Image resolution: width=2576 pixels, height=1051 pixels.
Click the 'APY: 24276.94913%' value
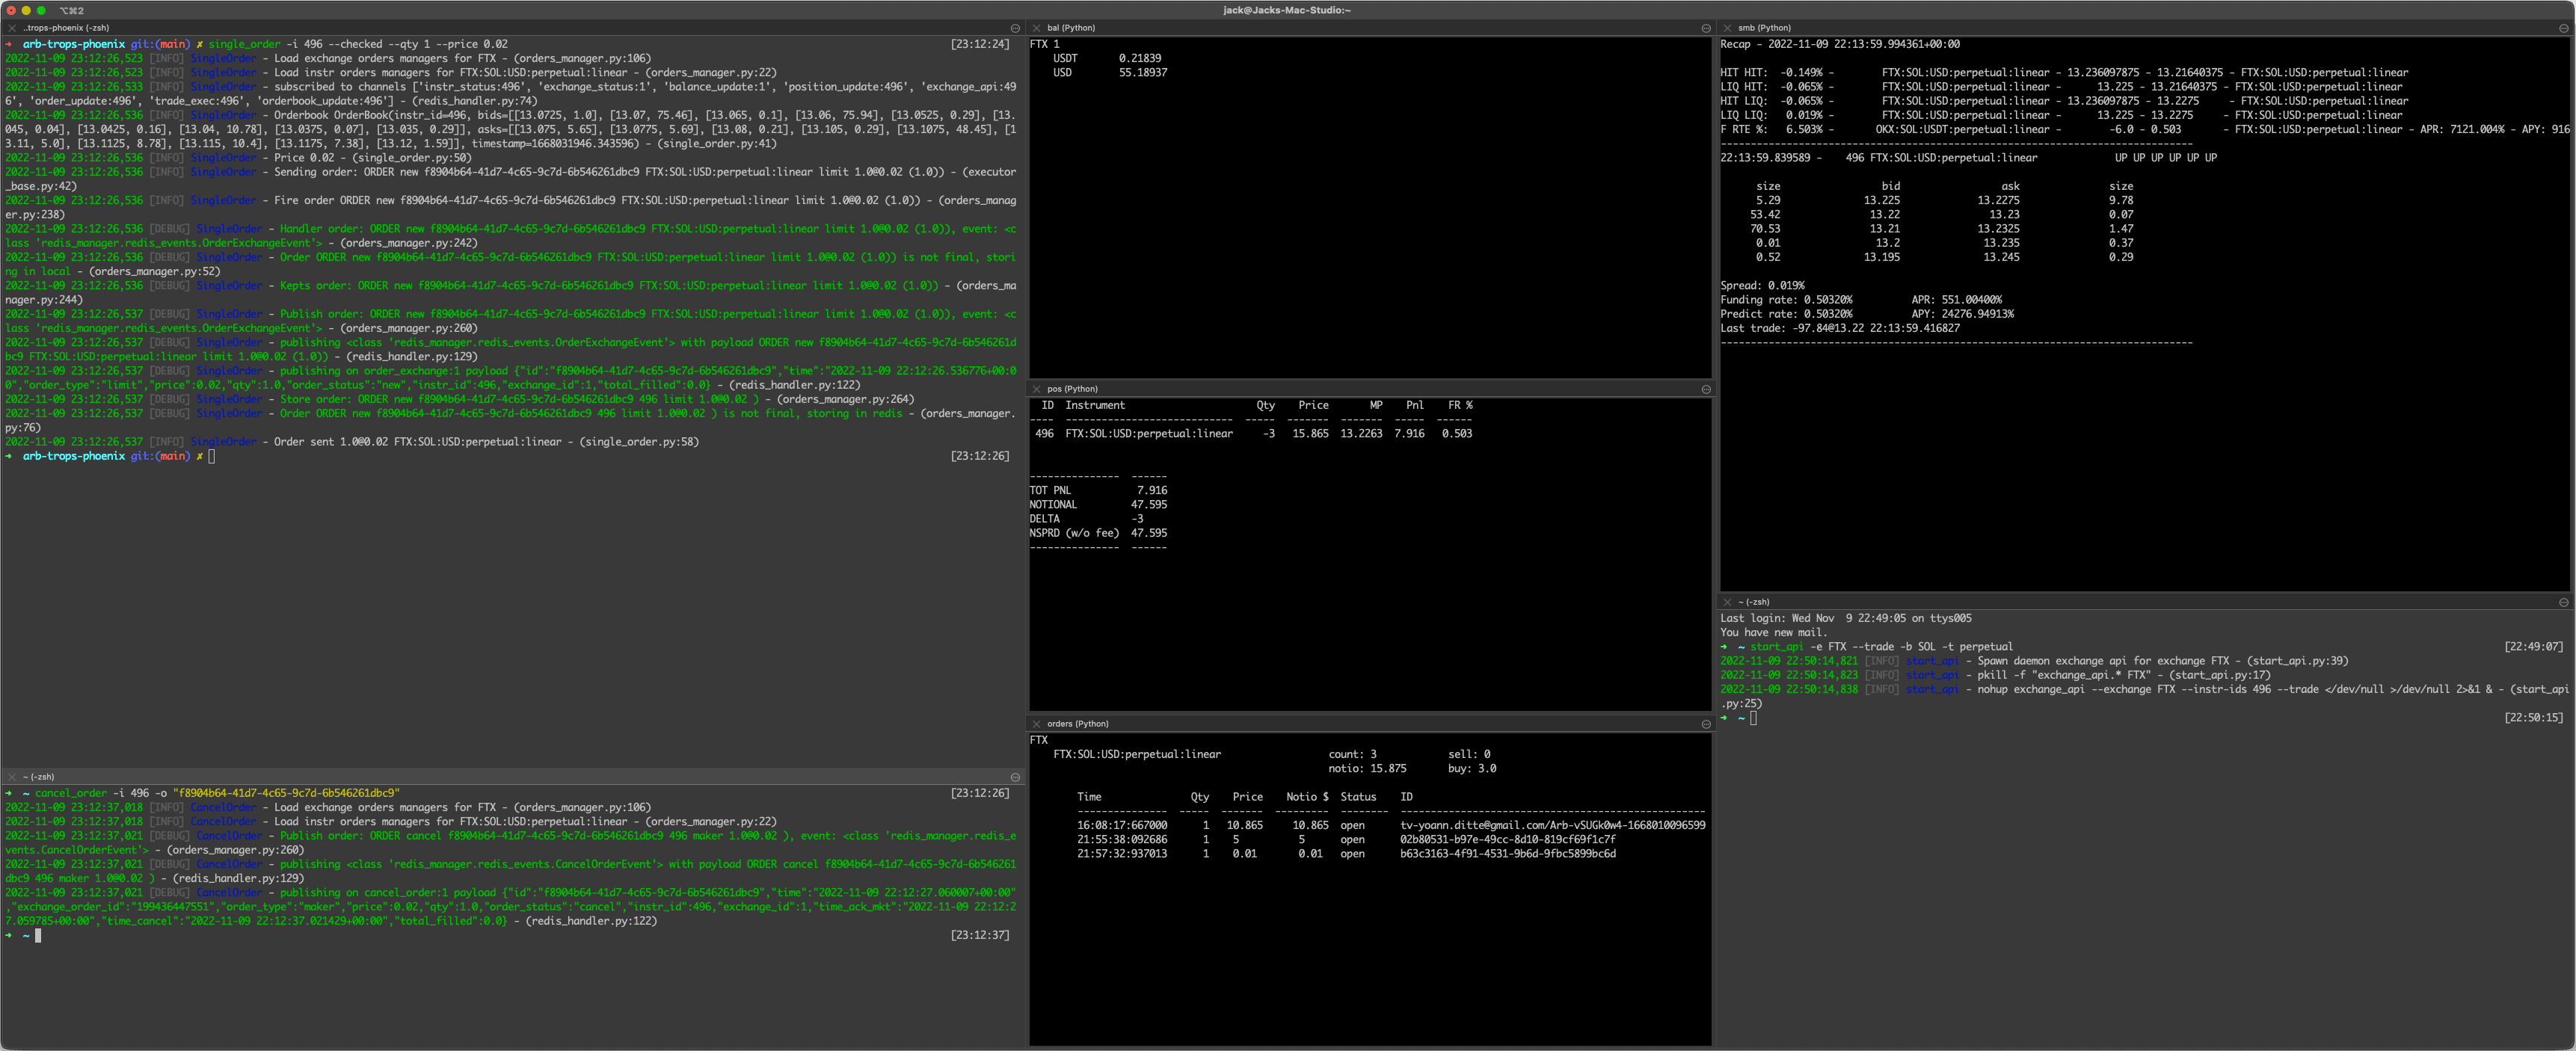click(x=1962, y=314)
